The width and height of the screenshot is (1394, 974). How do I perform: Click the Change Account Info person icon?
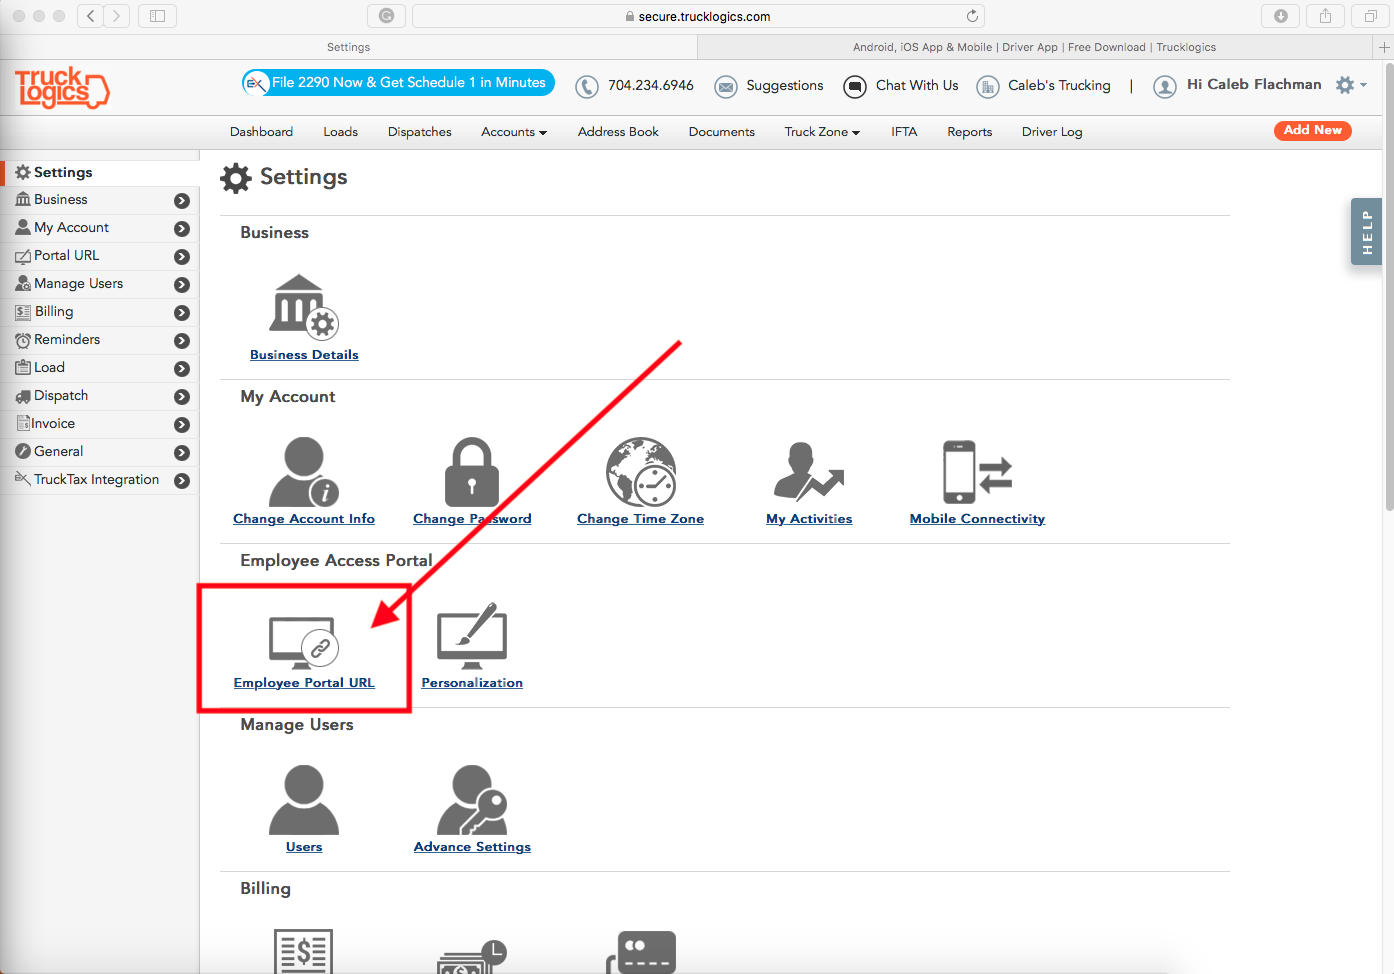[x=304, y=472]
